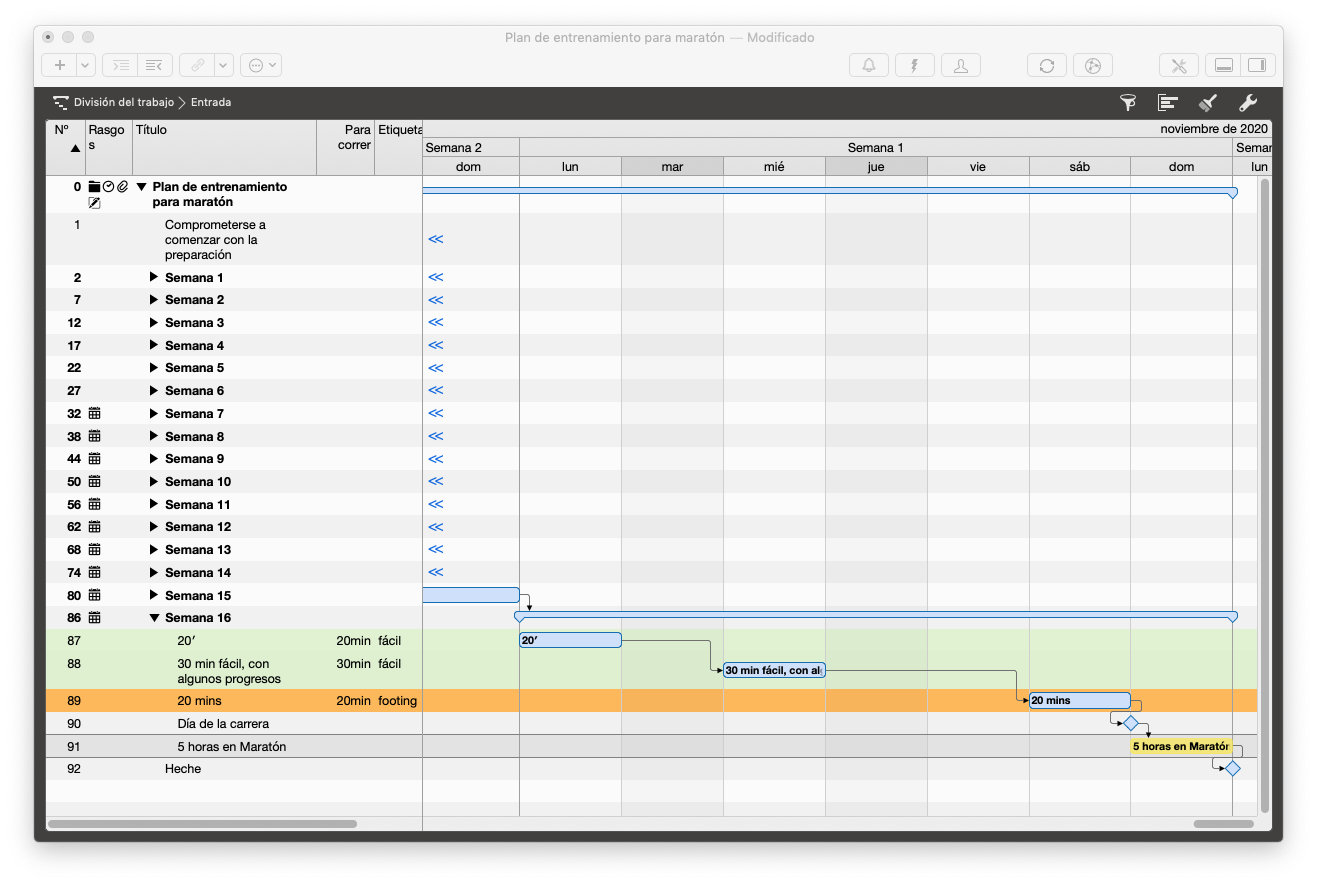The image size is (1317, 884).
Task: Open attachments with the paperclip toolbar icon
Action: (x=196, y=64)
